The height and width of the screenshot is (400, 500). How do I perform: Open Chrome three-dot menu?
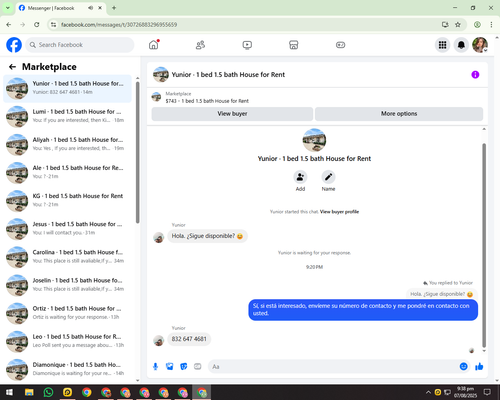(491, 25)
